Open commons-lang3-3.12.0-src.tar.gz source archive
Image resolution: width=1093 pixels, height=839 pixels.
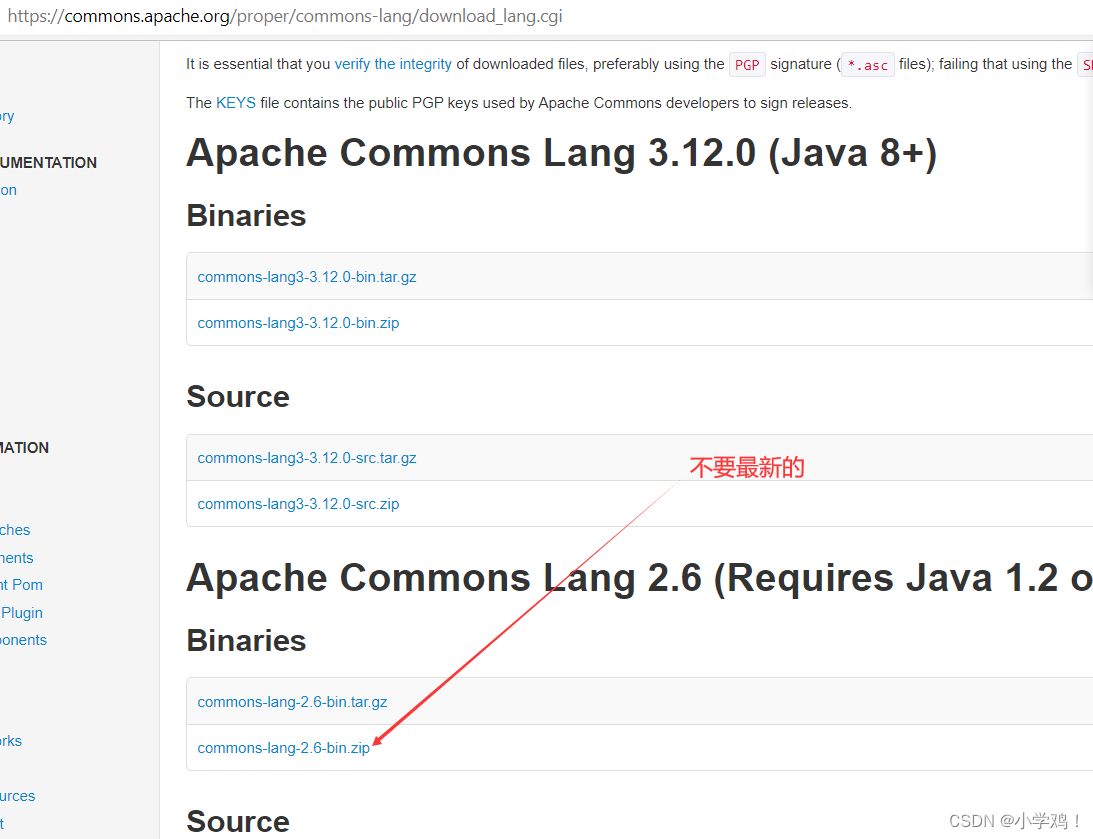(307, 458)
